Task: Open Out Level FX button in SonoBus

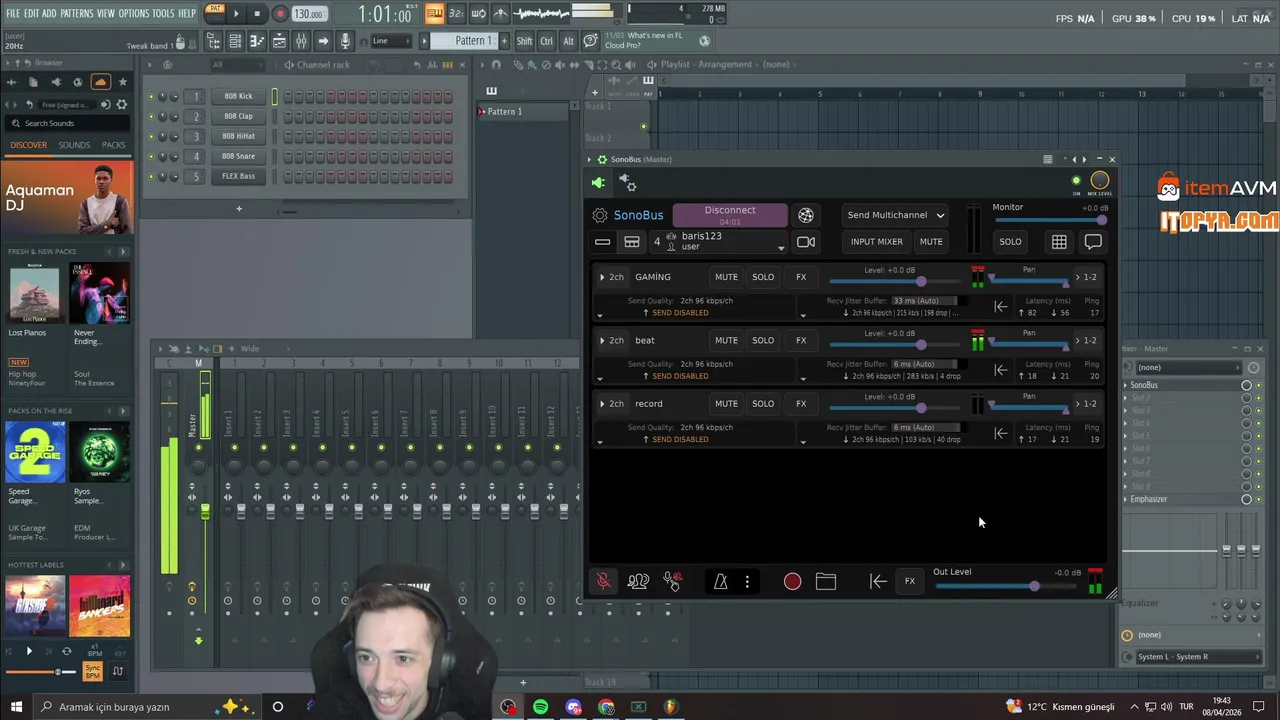Action: click(909, 581)
